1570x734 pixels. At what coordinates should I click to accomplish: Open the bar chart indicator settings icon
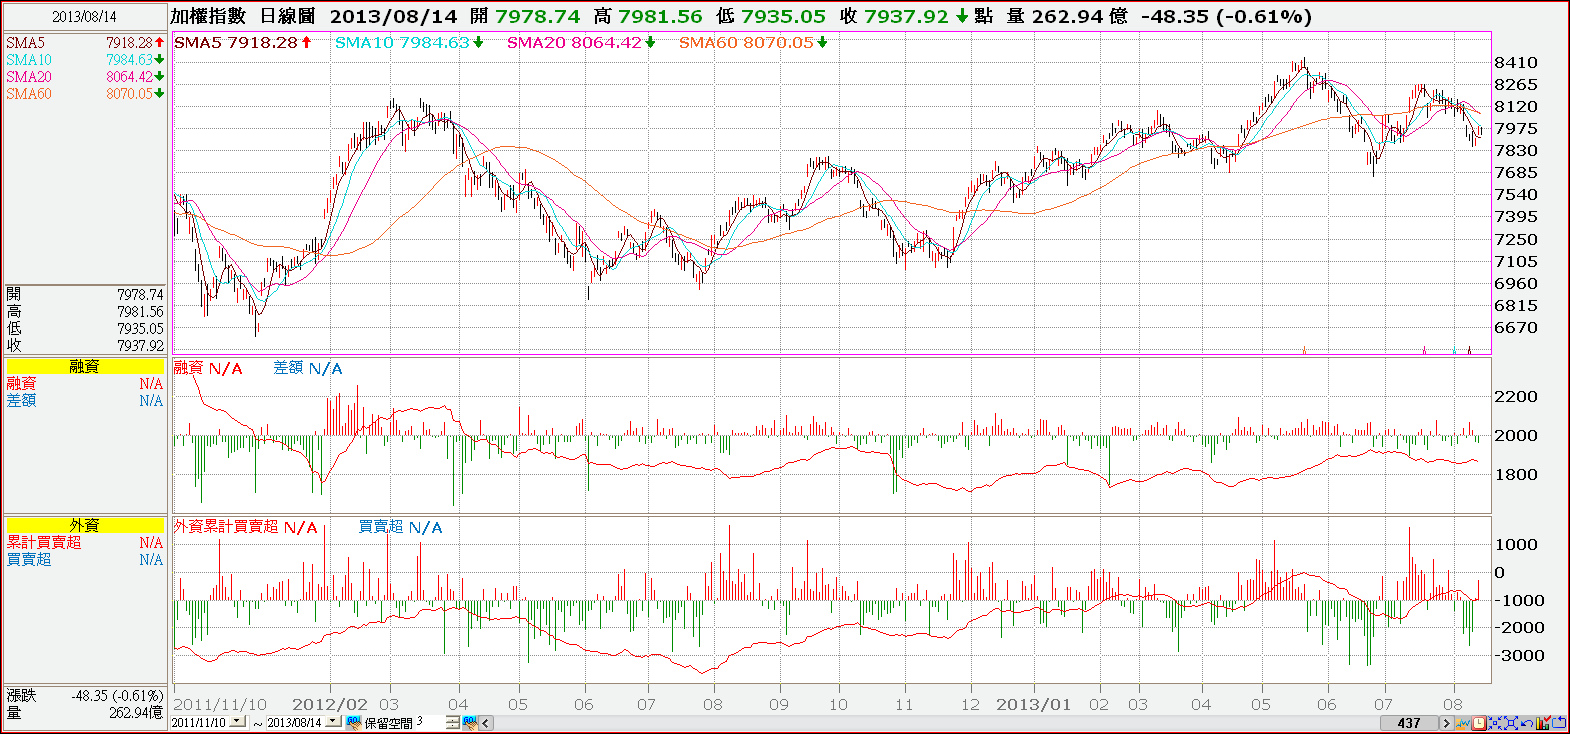point(1543,723)
